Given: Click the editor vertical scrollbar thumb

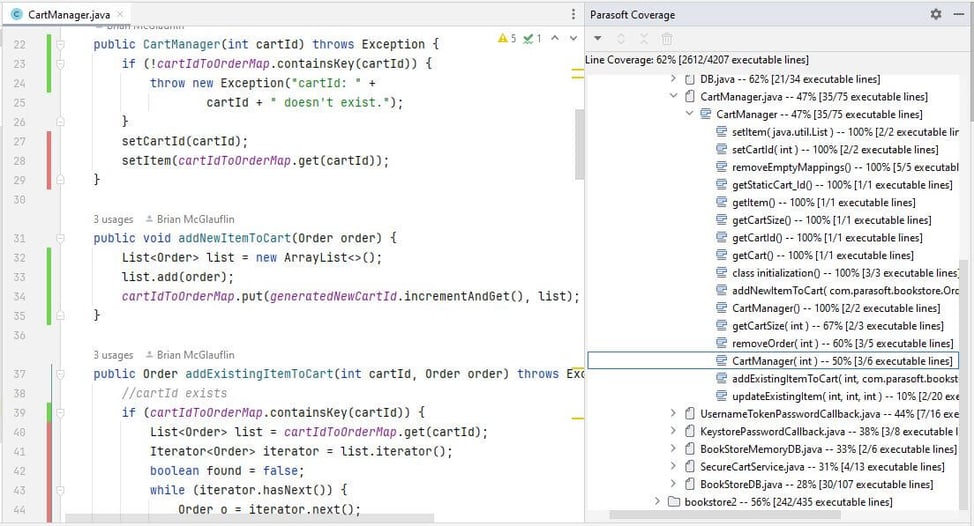Looking at the screenshot, I should [x=579, y=144].
